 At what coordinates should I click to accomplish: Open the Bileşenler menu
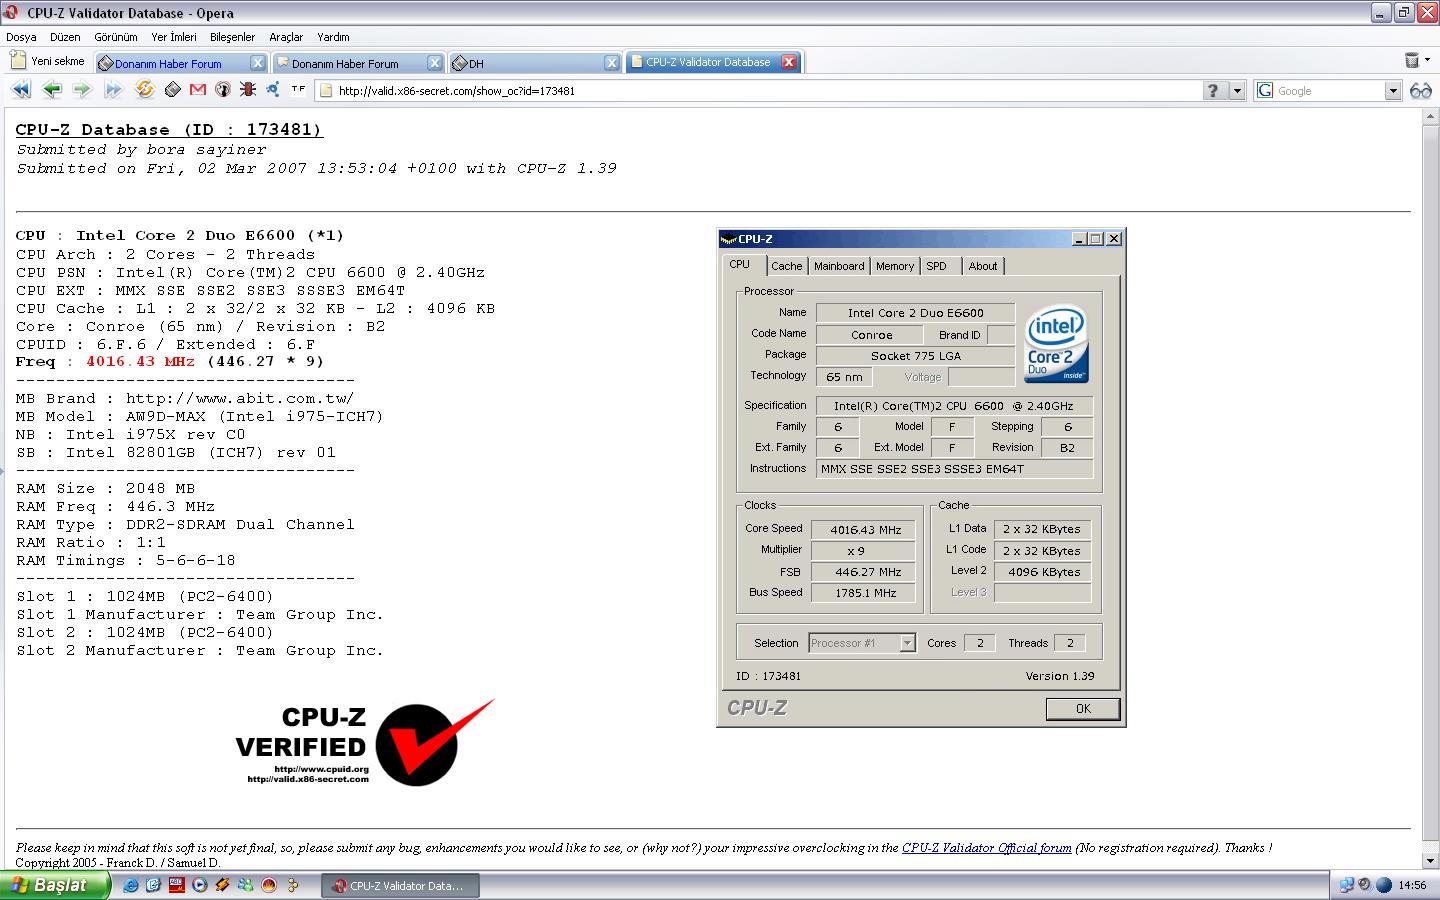pyautogui.click(x=233, y=37)
